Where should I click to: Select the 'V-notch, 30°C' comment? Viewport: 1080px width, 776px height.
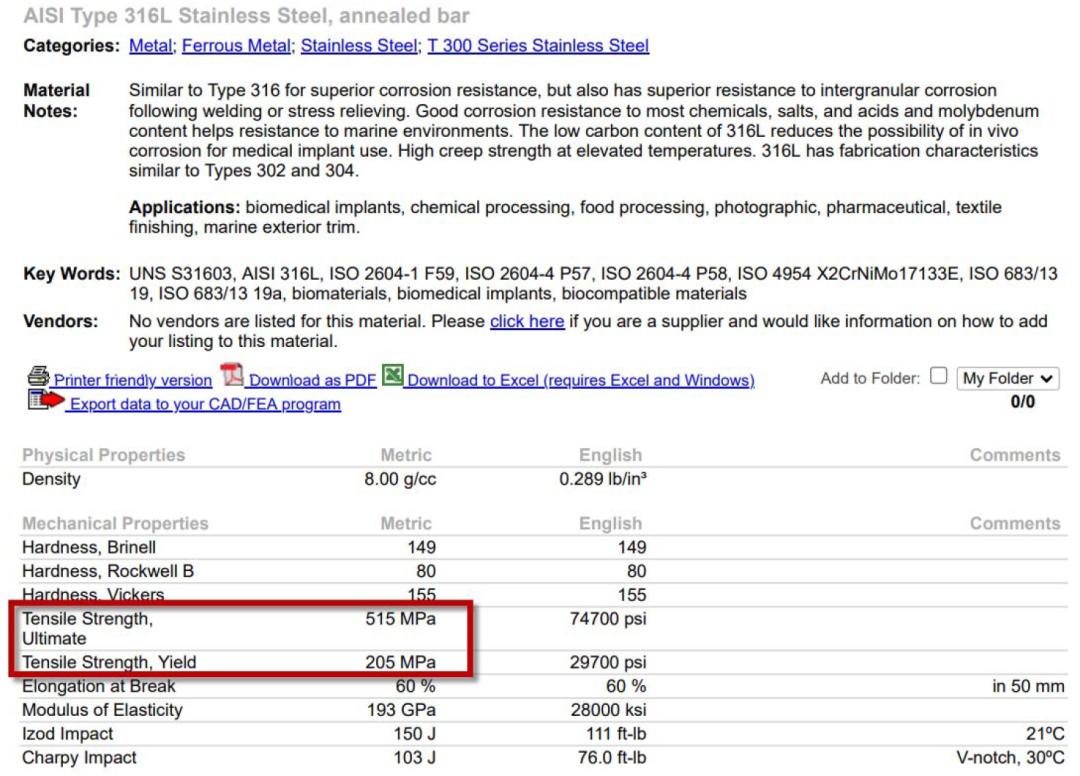(x=1010, y=758)
